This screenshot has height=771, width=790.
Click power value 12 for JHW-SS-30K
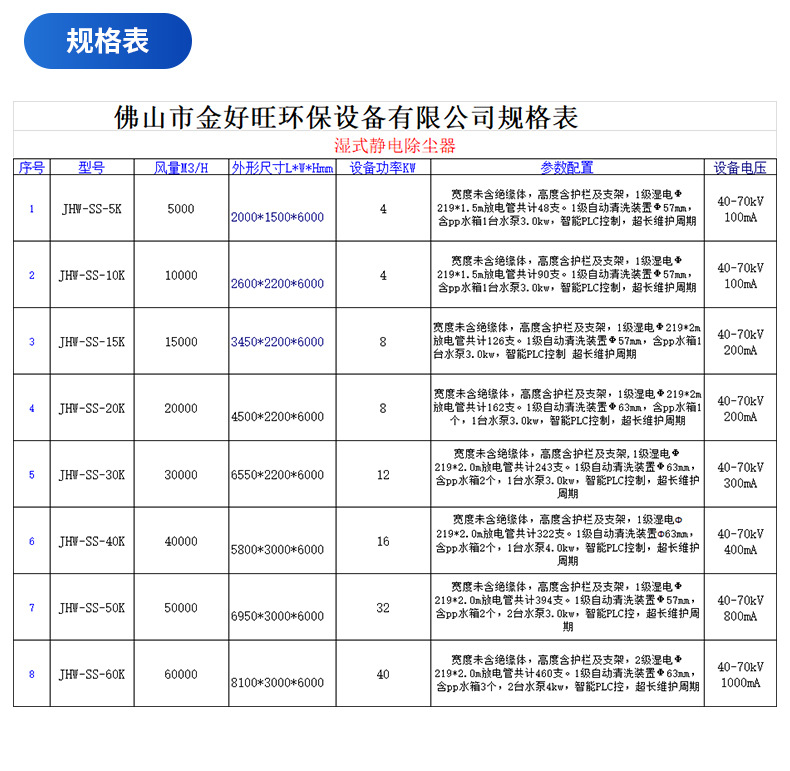tap(383, 475)
